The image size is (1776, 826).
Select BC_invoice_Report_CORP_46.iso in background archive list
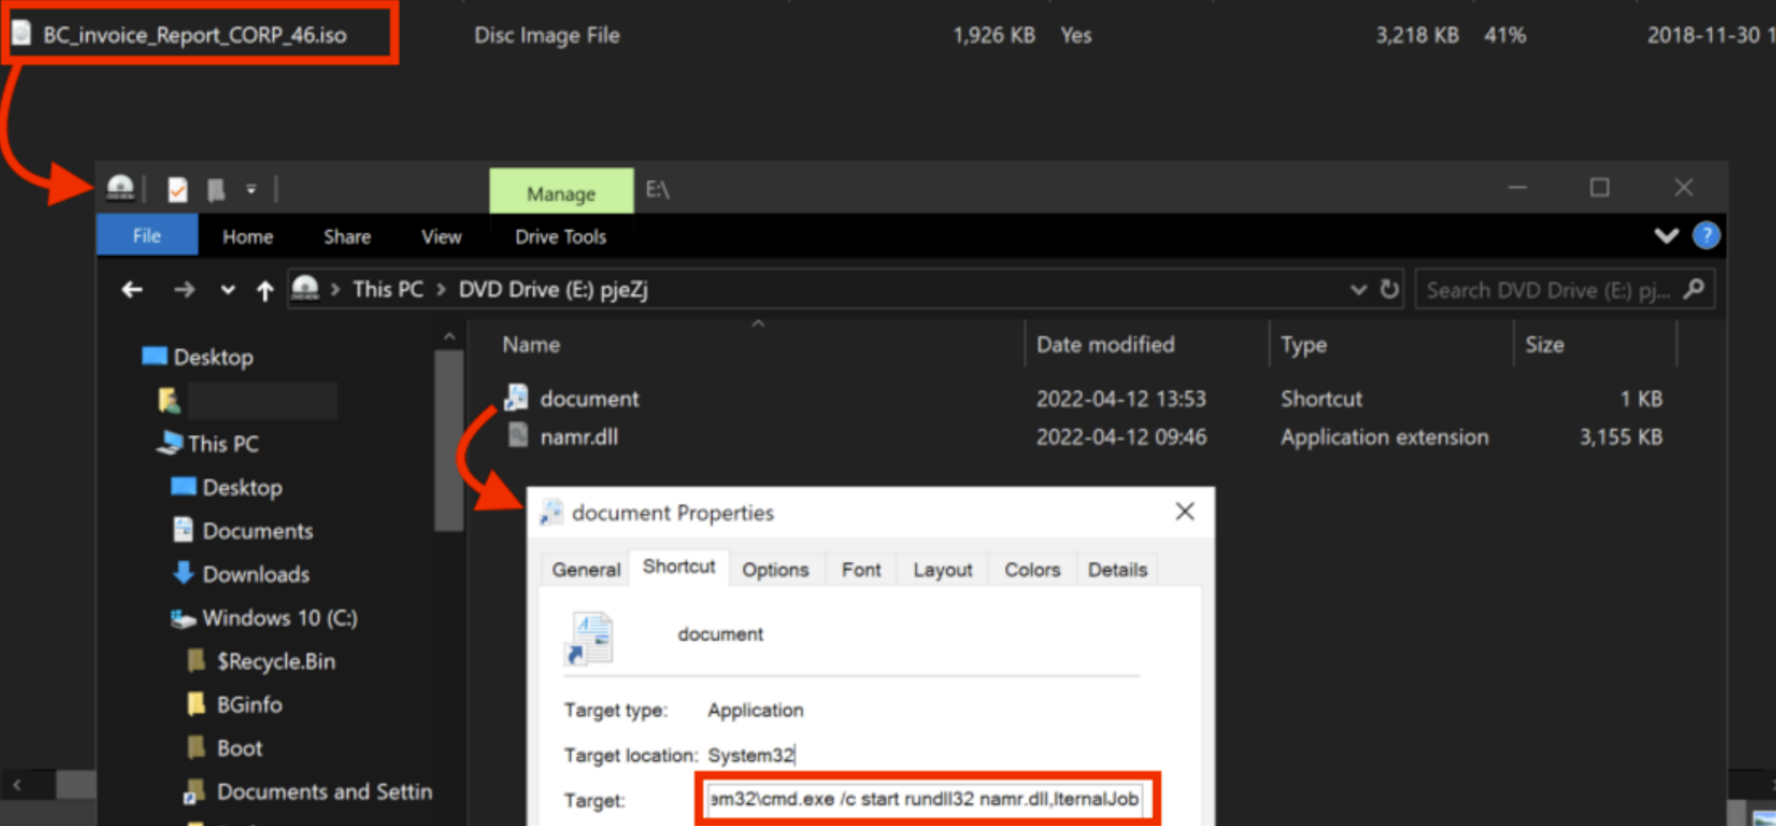point(194,35)
